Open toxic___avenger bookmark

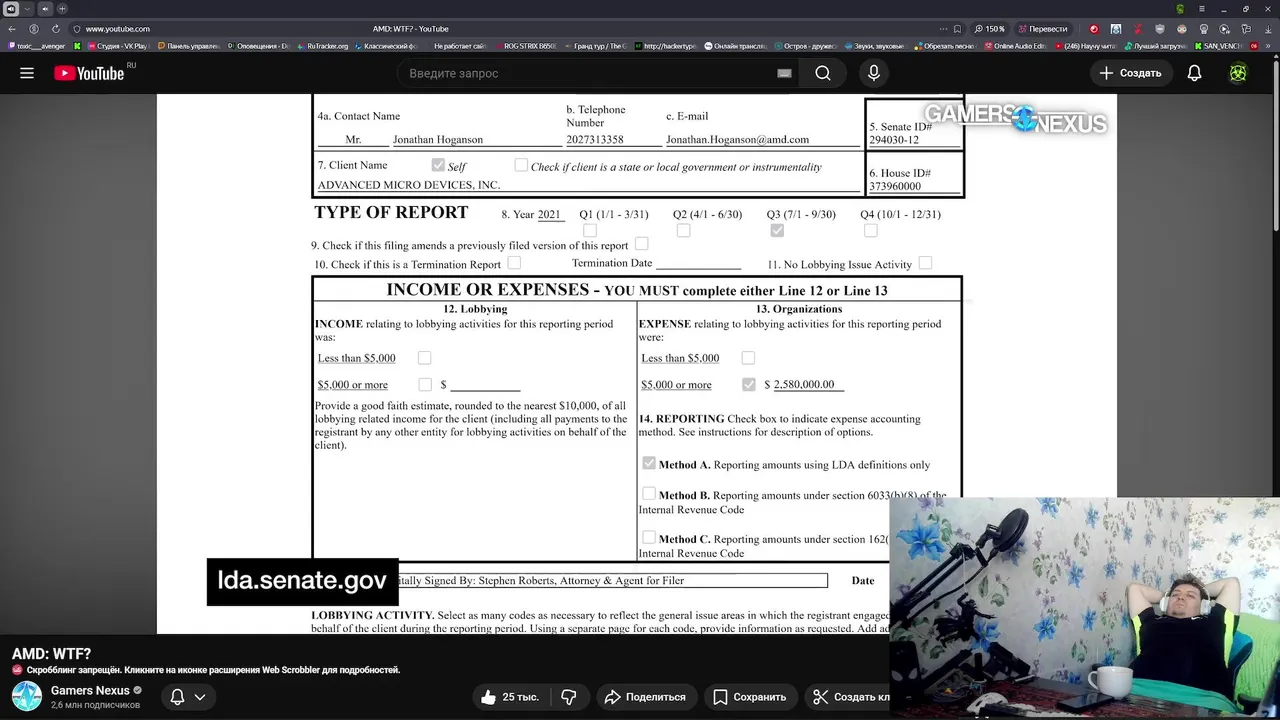point(36,46)
